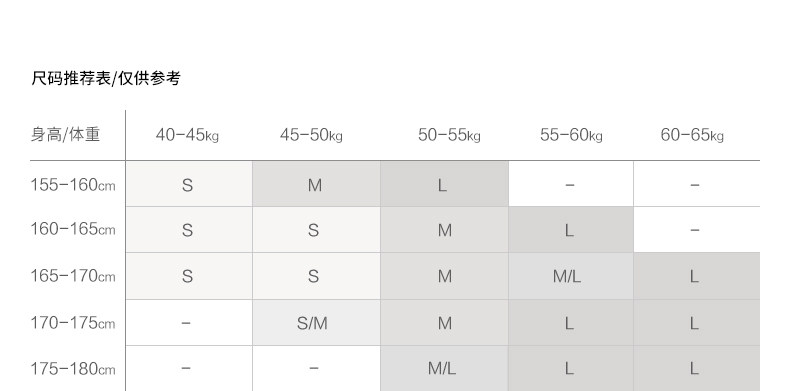Select the 170-175cm row label
This screenshot has width=790, height=391.
pos(73,322)
